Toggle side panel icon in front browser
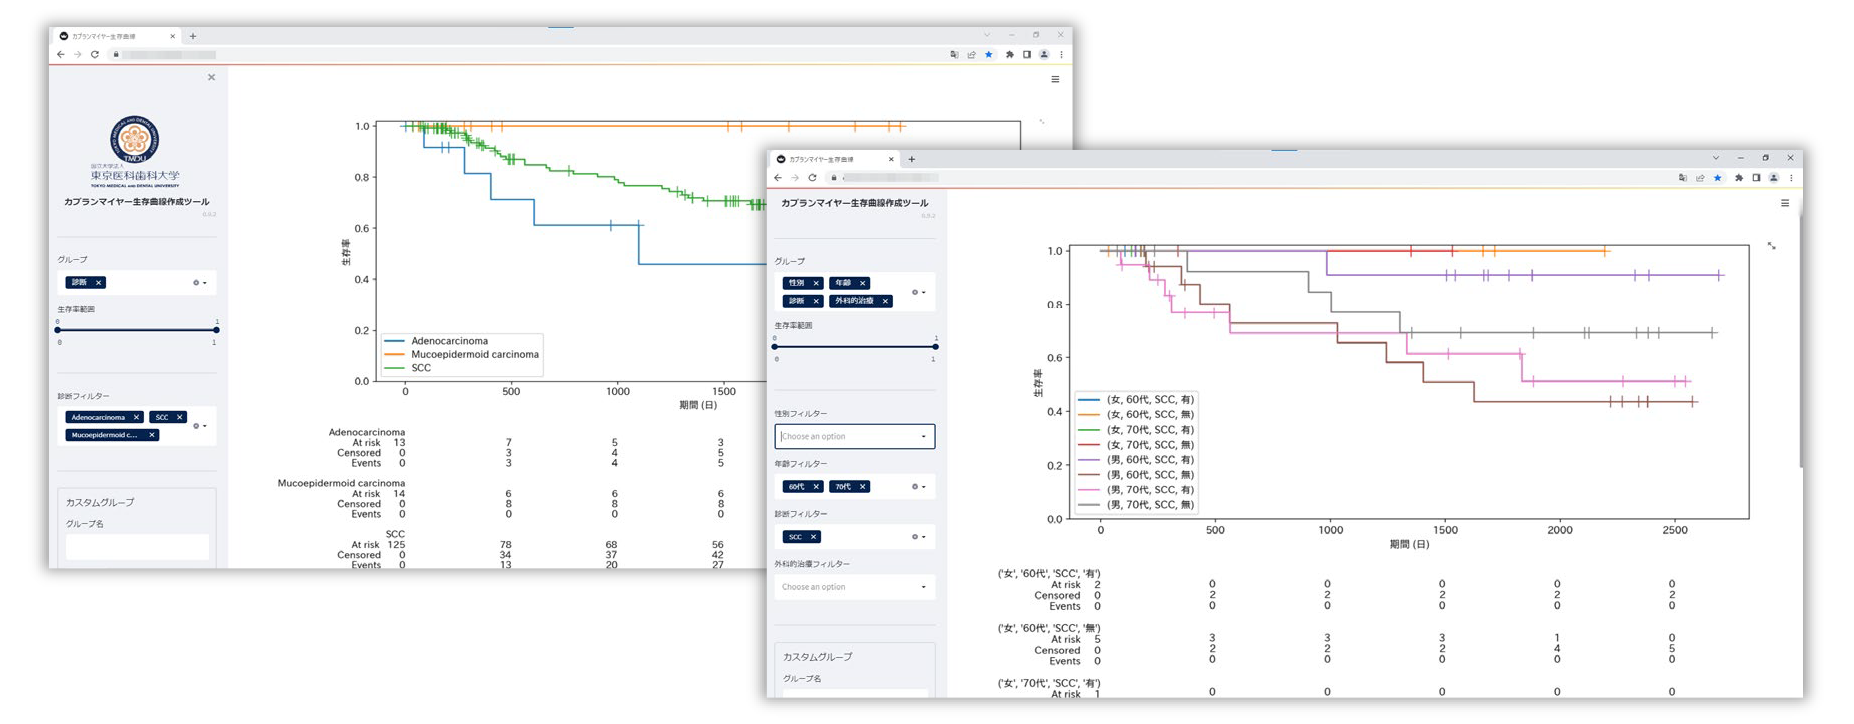The width and height of the screenshot is (1854, 724). pyautogui.click(x=1756, y=178)
